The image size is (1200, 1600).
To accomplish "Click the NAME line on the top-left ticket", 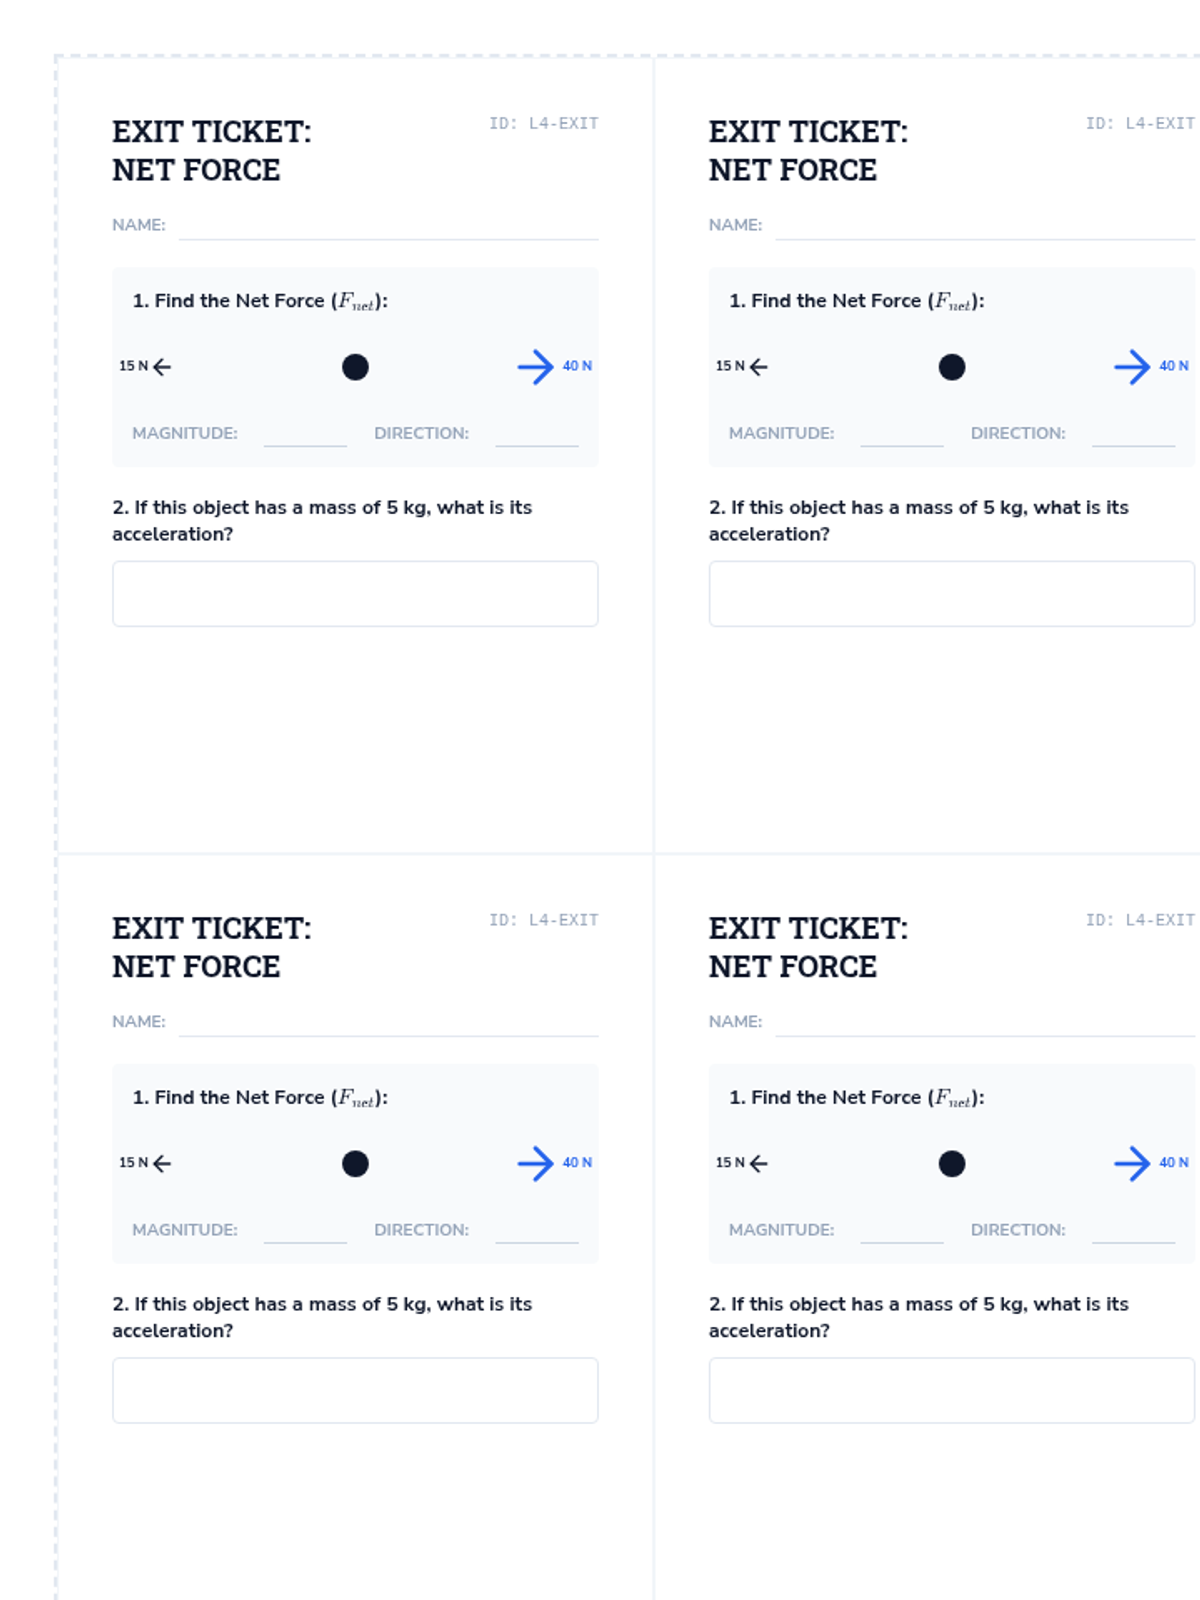I will (x=388, y=228).
